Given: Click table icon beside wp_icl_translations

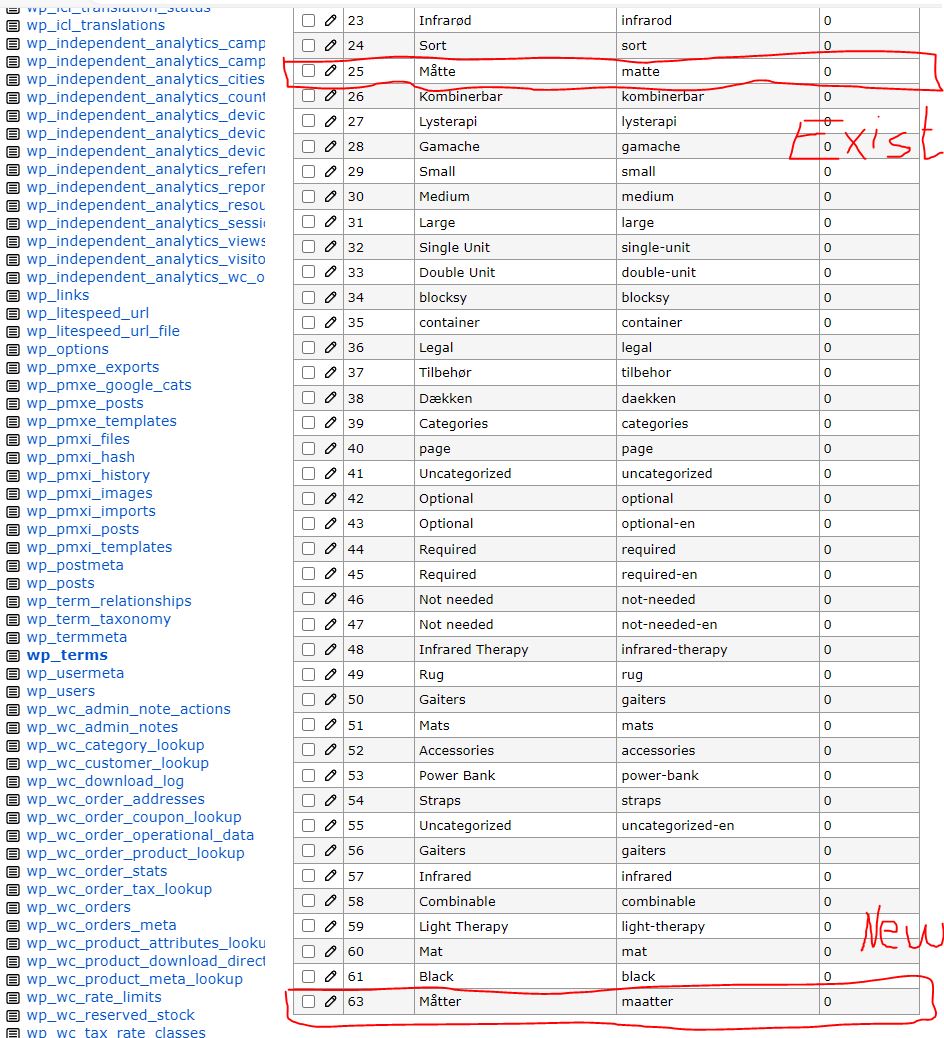Looking at the screenshot, I should [x=13, y=26].
